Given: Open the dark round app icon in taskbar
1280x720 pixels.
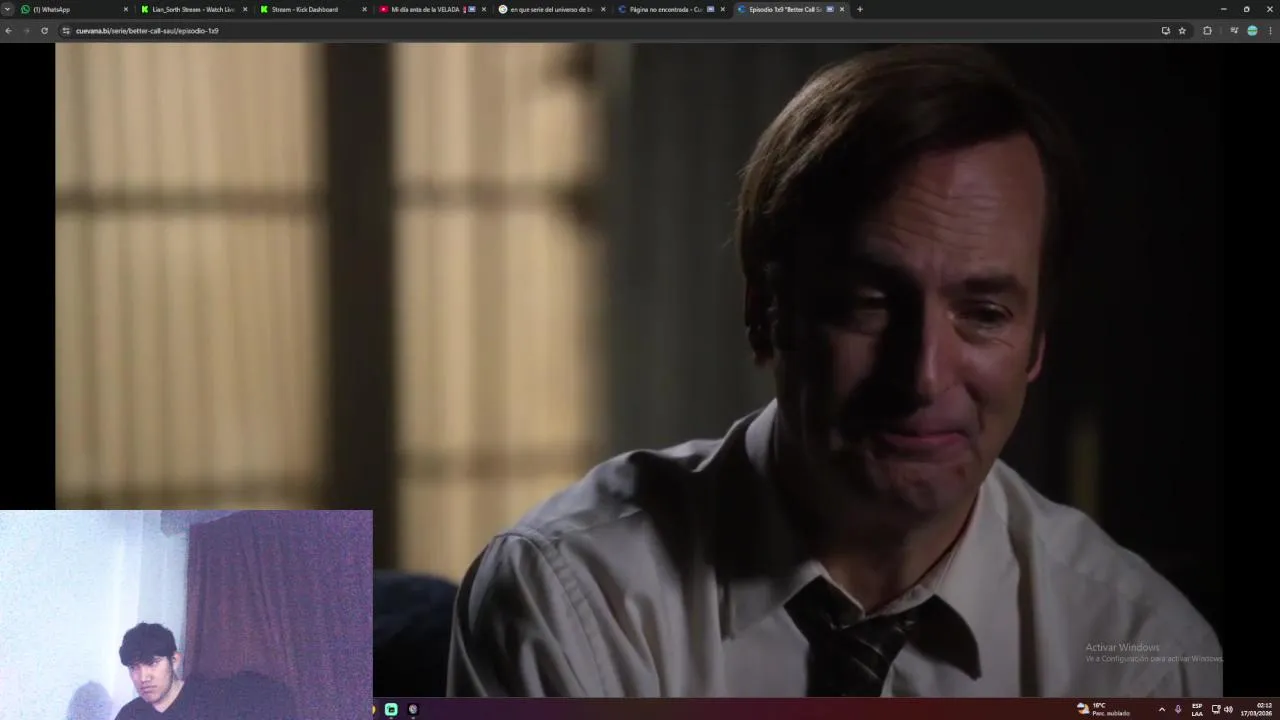Looking at the screenshot, I should pos(413,709).
